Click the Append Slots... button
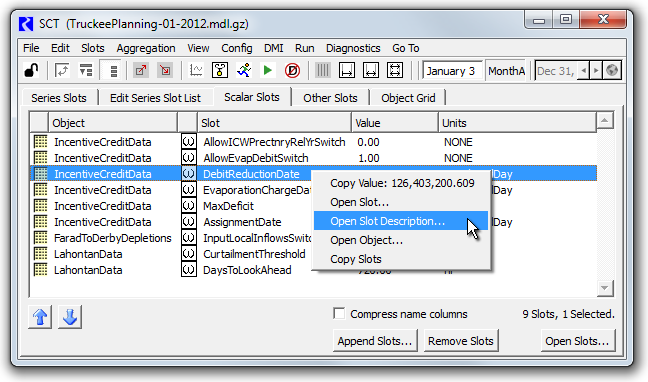The image size is (648, 382). click(375, 341)
